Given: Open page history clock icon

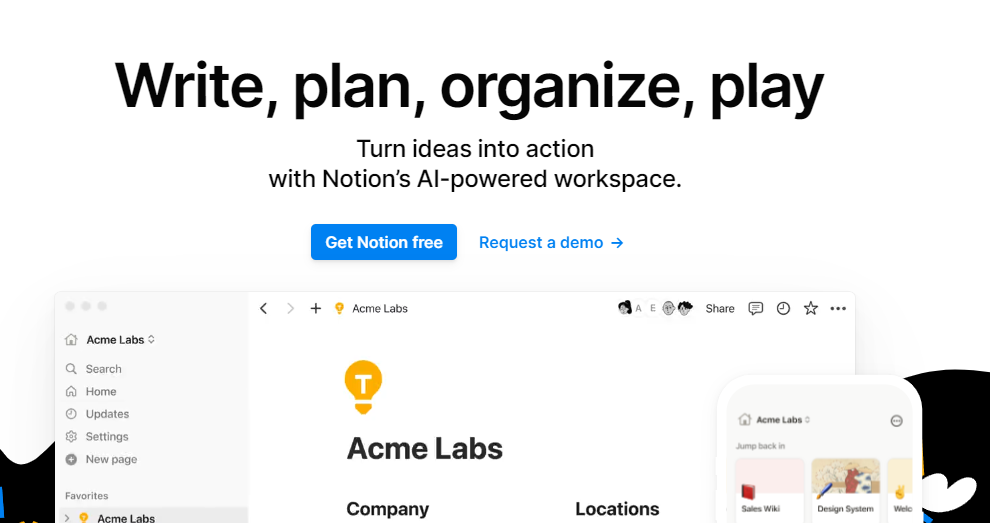Looking at the screenshot, I should pyautogui.click(x=783, y=308).
